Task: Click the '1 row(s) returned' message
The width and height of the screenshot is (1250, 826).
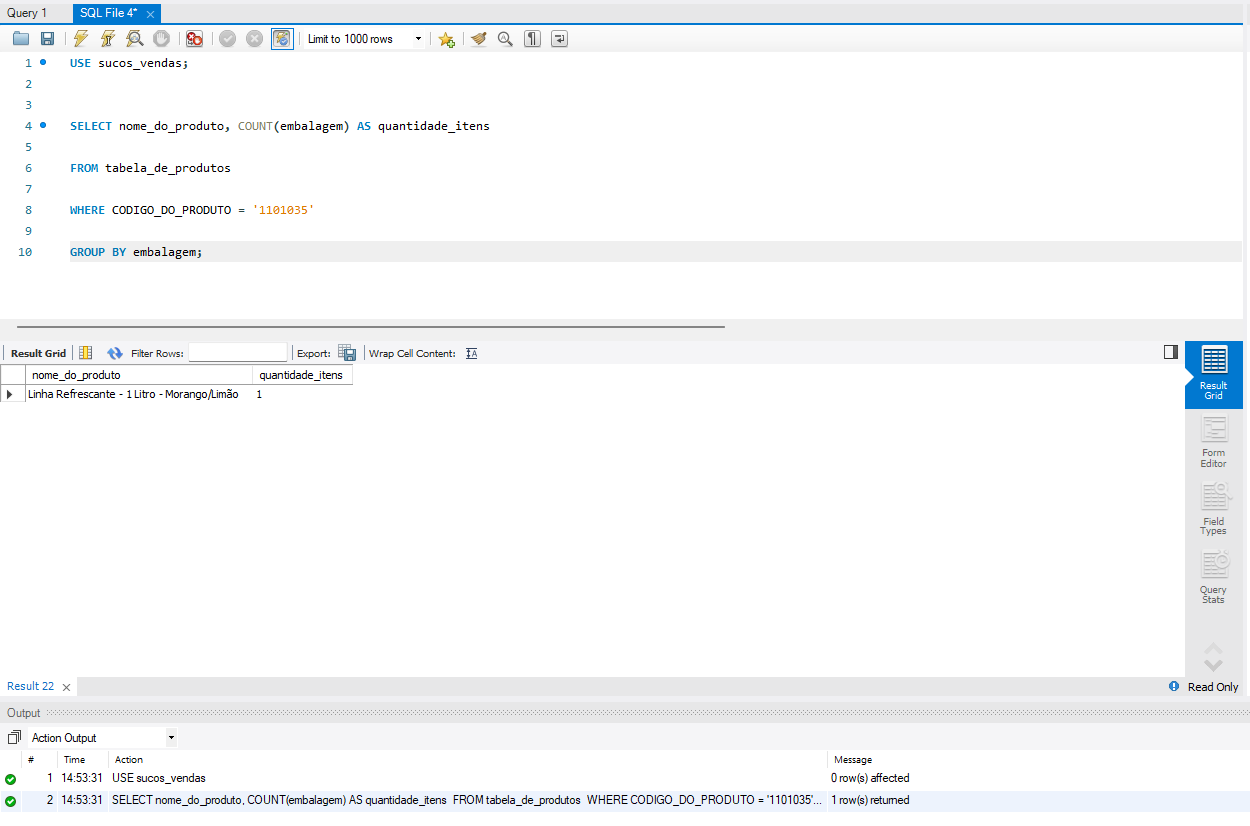Action: click(x=870, y=801)
